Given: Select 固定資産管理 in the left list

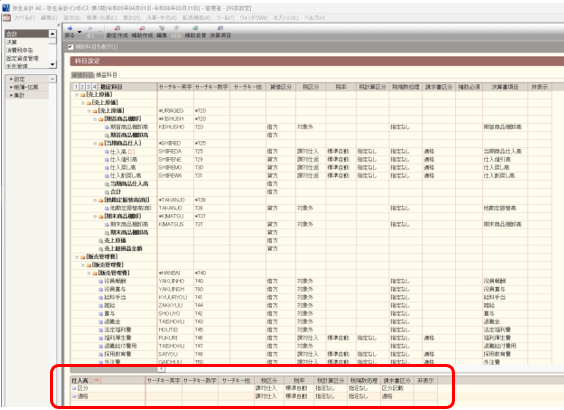Looking at the screenshot, I should (27, 58).
